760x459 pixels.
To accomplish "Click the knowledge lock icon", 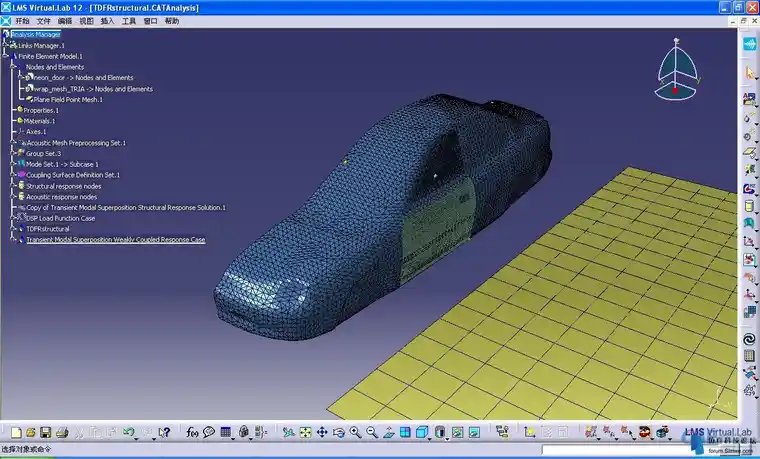I will (x=243, y=432).
